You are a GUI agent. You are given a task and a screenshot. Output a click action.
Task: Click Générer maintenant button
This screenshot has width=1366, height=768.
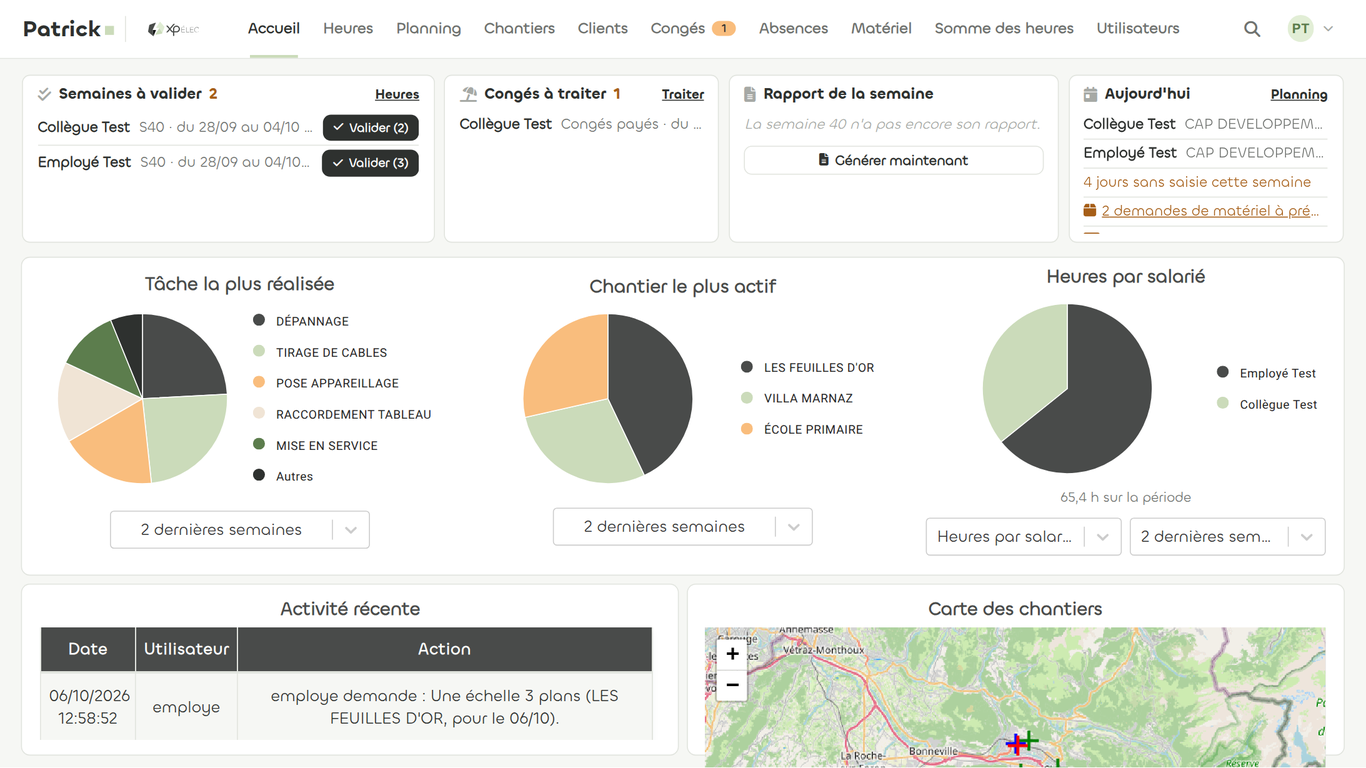click(893, 160)
